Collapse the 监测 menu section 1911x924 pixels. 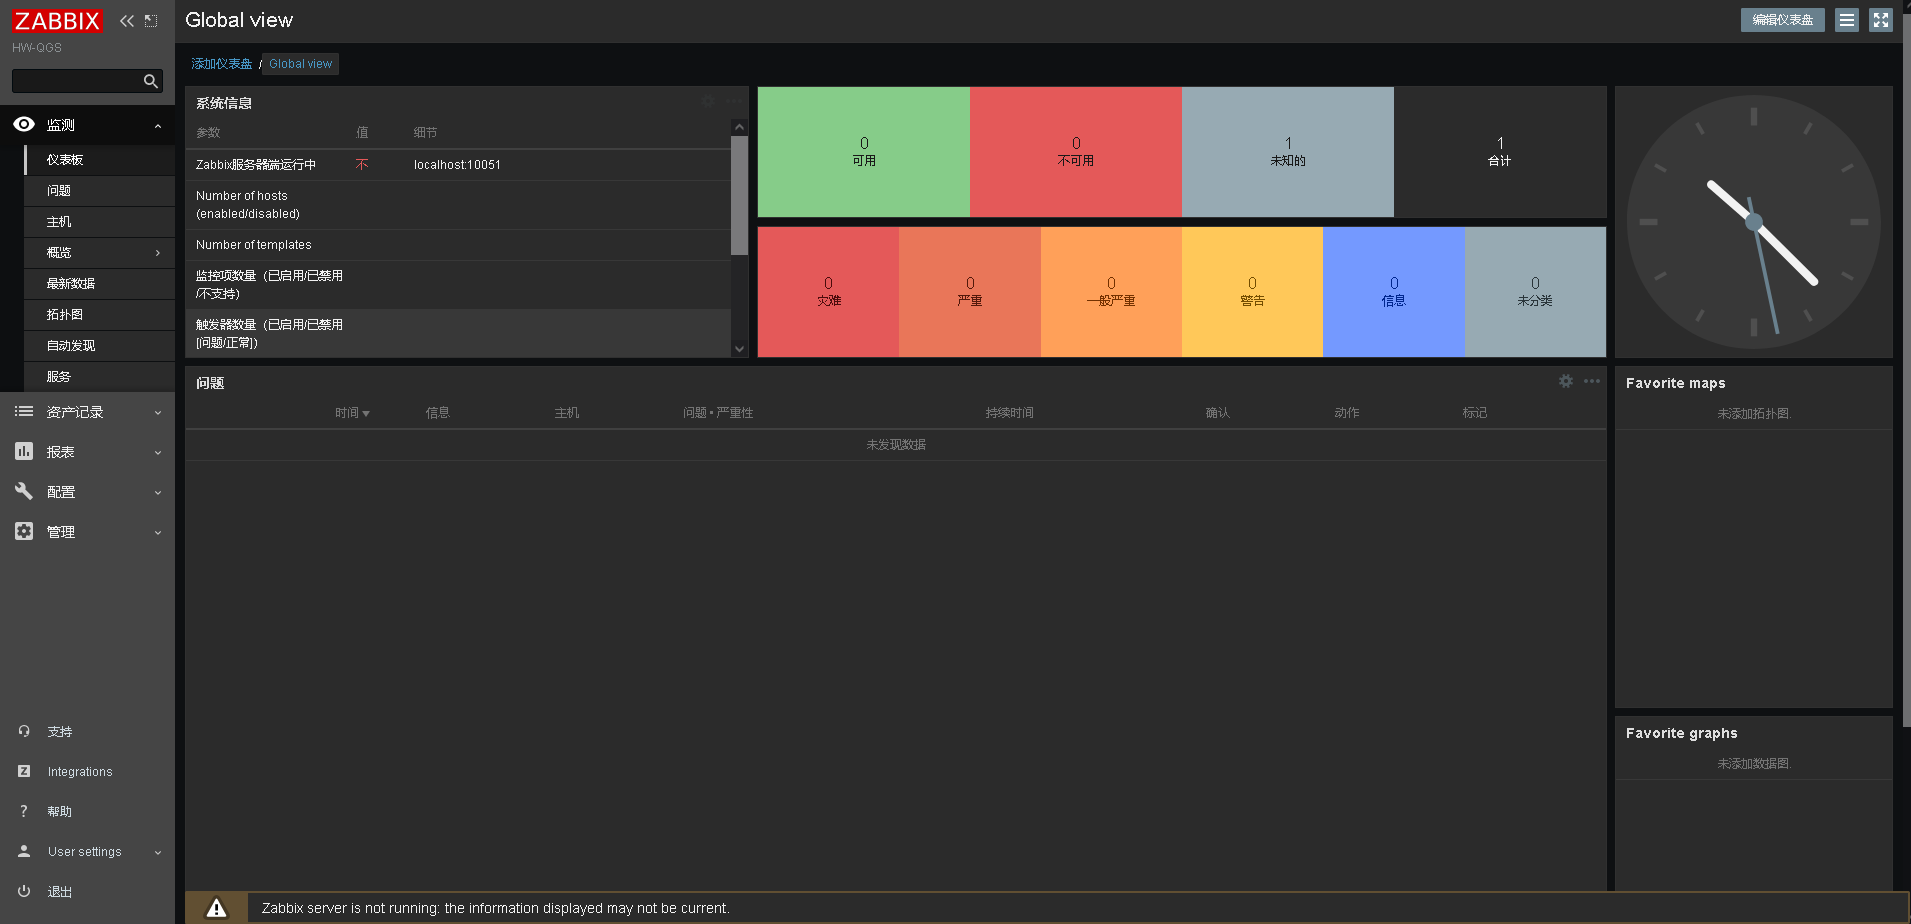click(x=158, y=125)
